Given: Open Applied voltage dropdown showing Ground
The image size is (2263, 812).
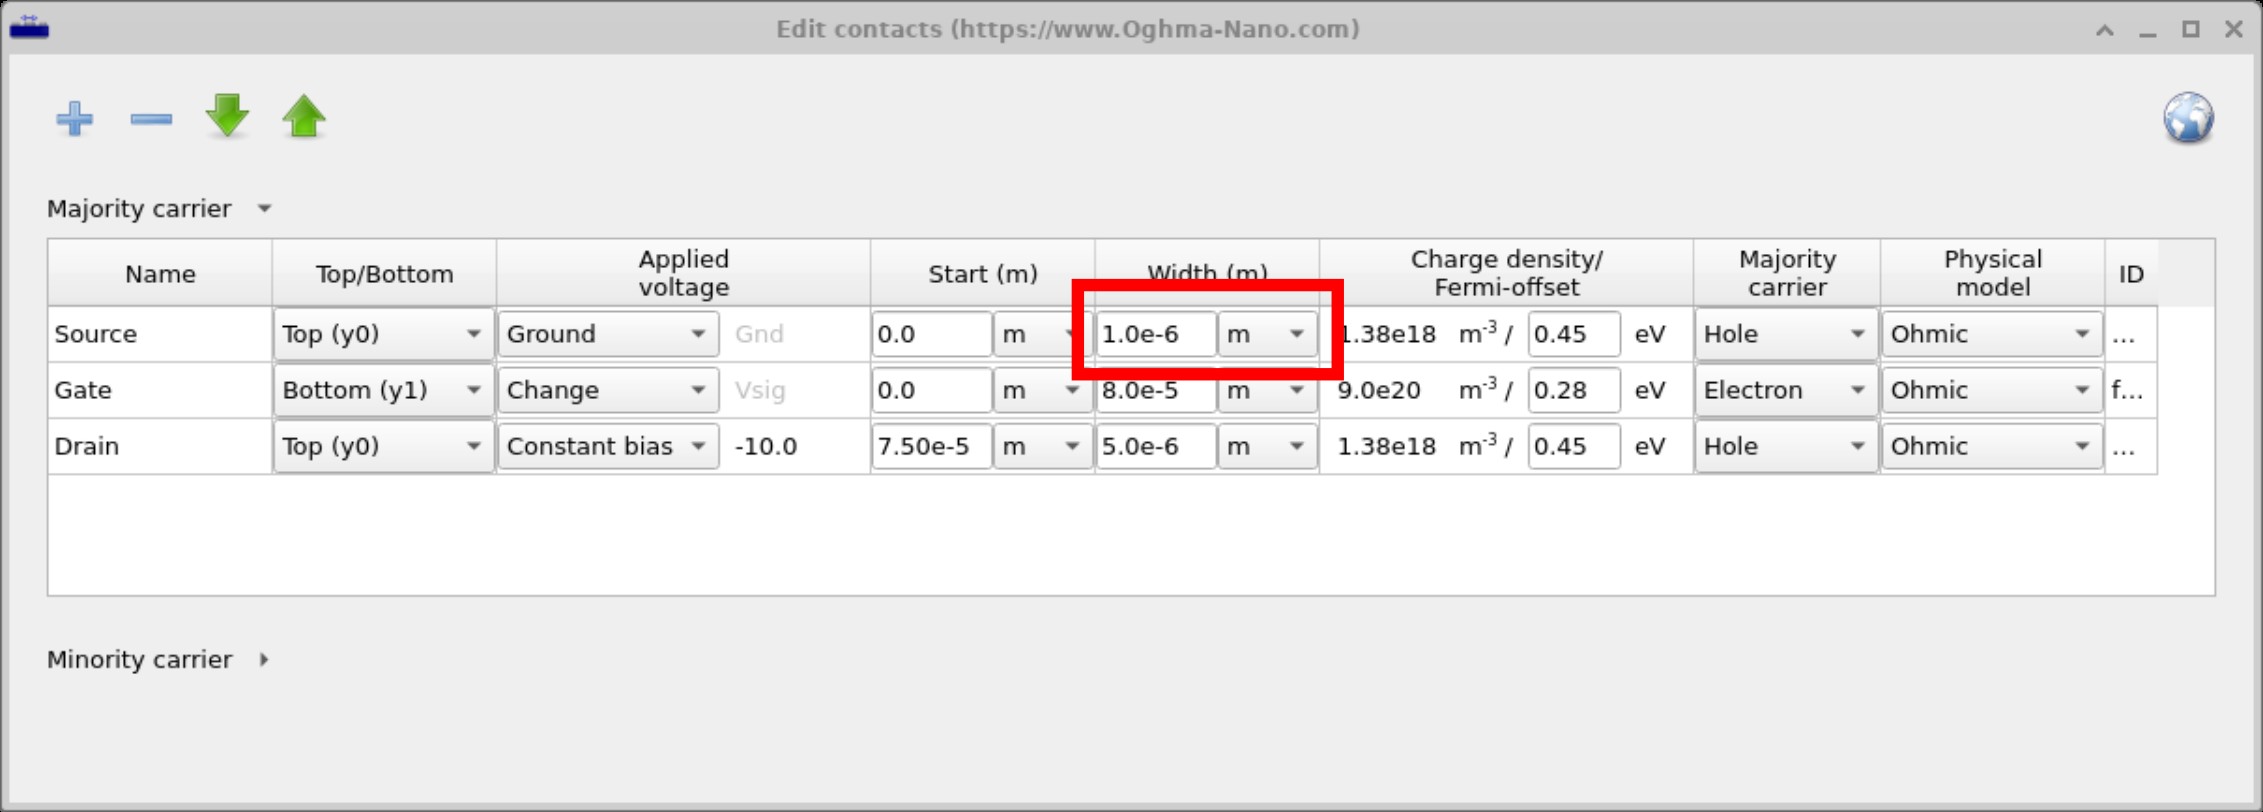Looking at the screenshot, I should [x=608, y=334].
